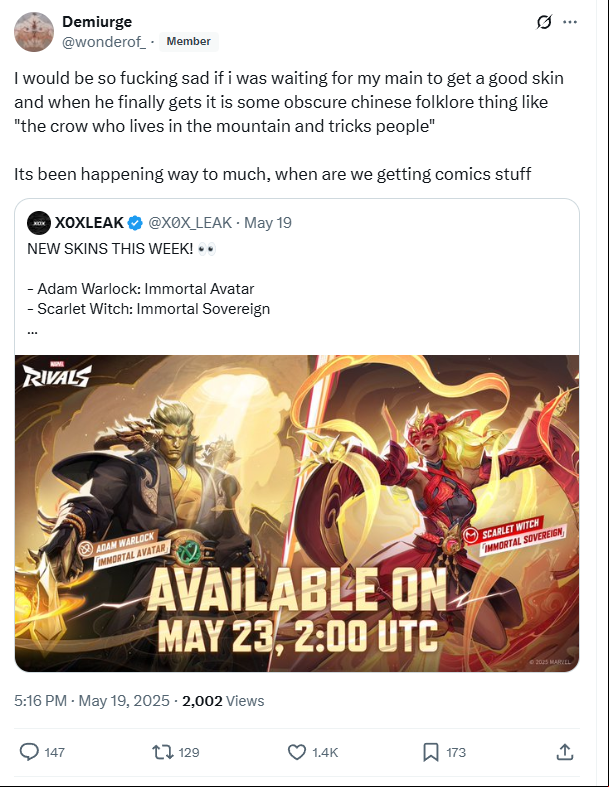Screen dimensions: 609x787
Task: Click the X0XLEAK avatar in quoted post
Action: [39, 223]
